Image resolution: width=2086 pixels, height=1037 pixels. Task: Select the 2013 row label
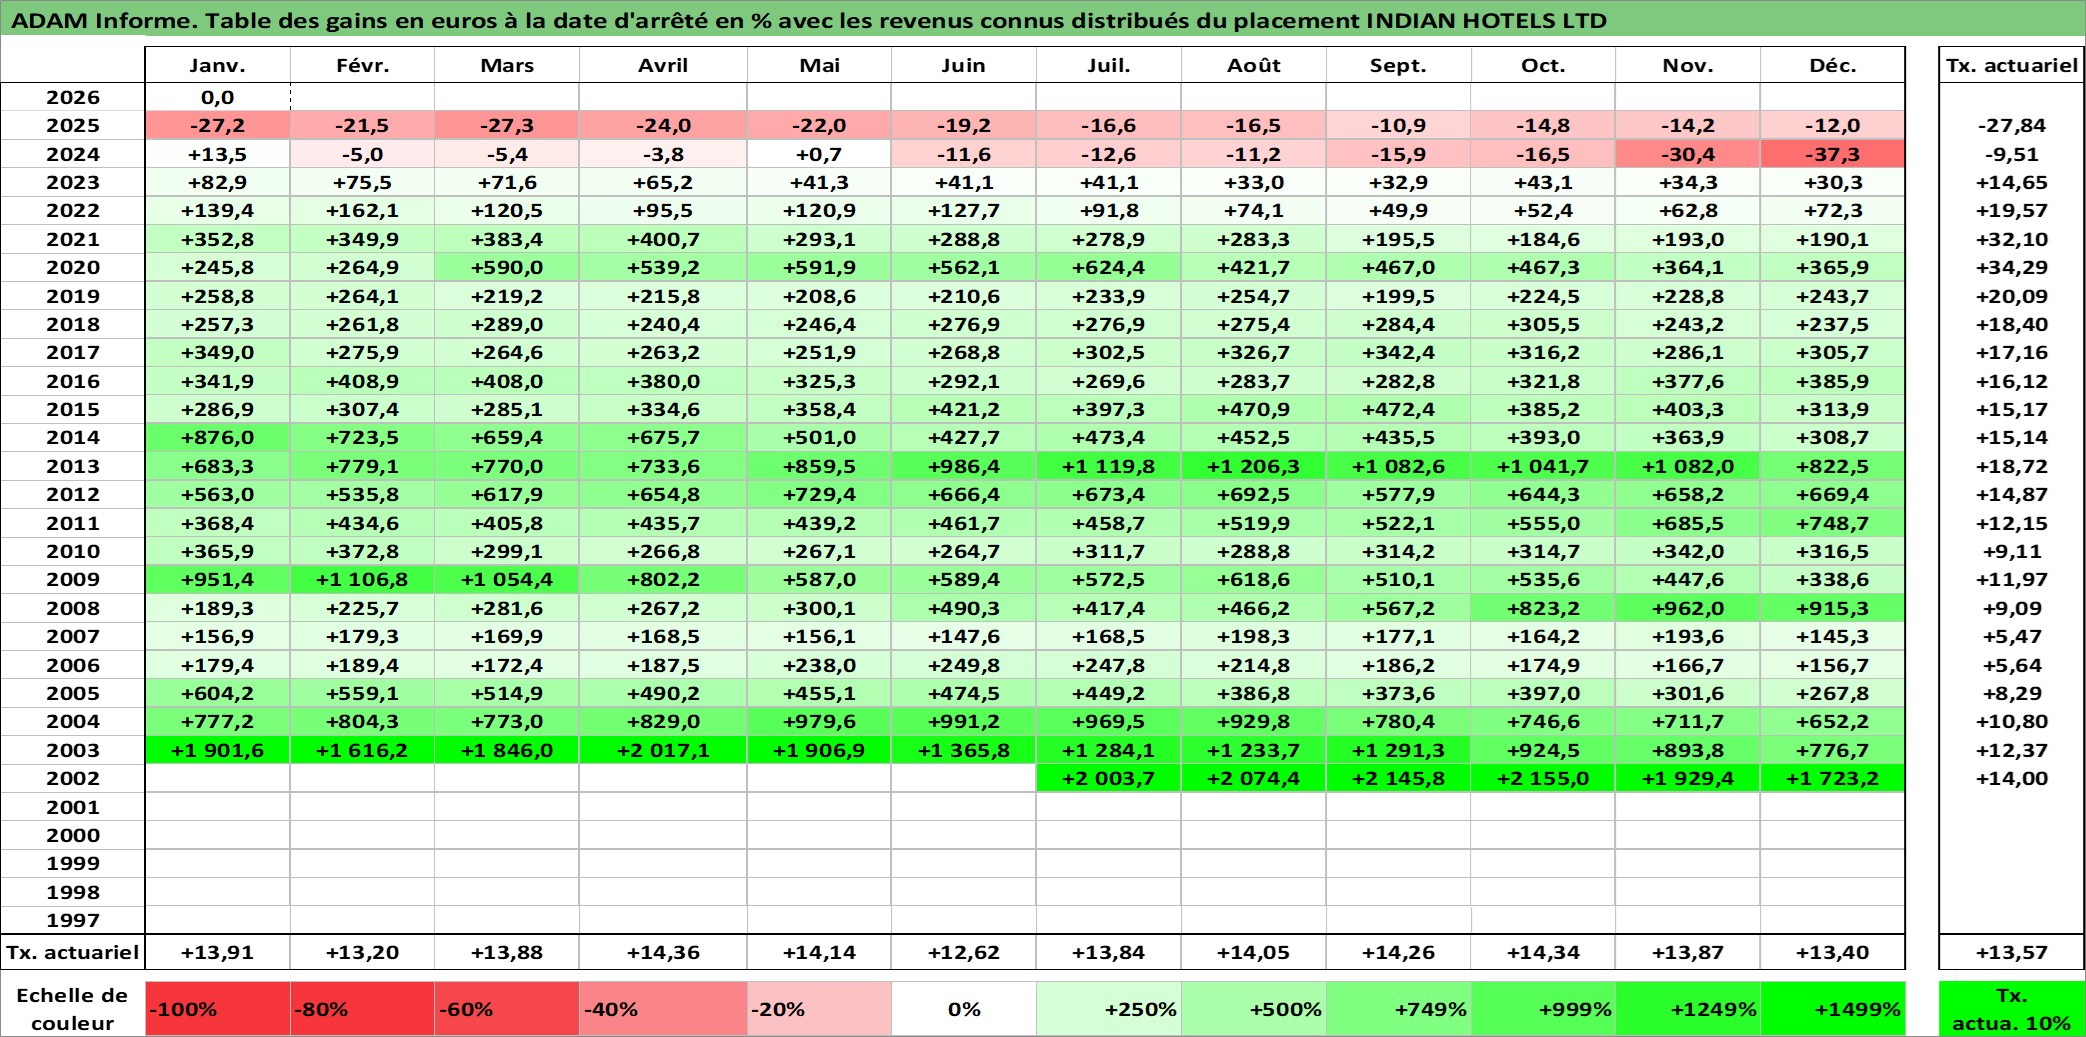[x=73, y=466]
